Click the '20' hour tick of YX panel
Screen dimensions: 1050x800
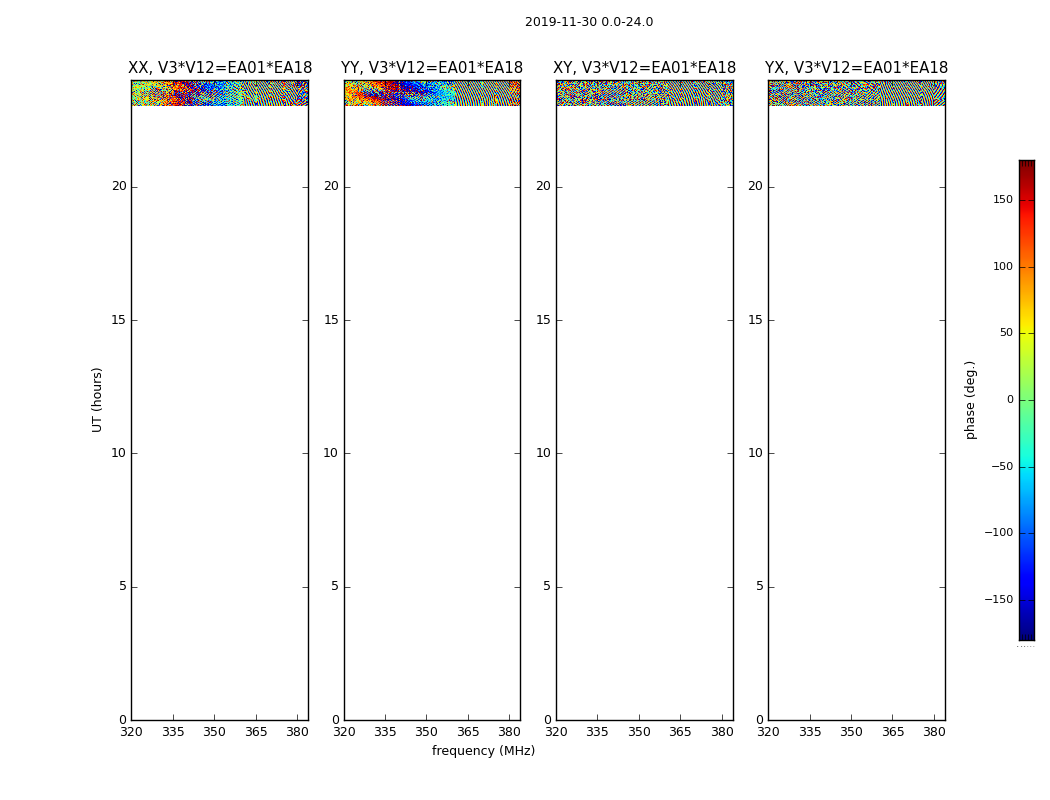[756, 186]
